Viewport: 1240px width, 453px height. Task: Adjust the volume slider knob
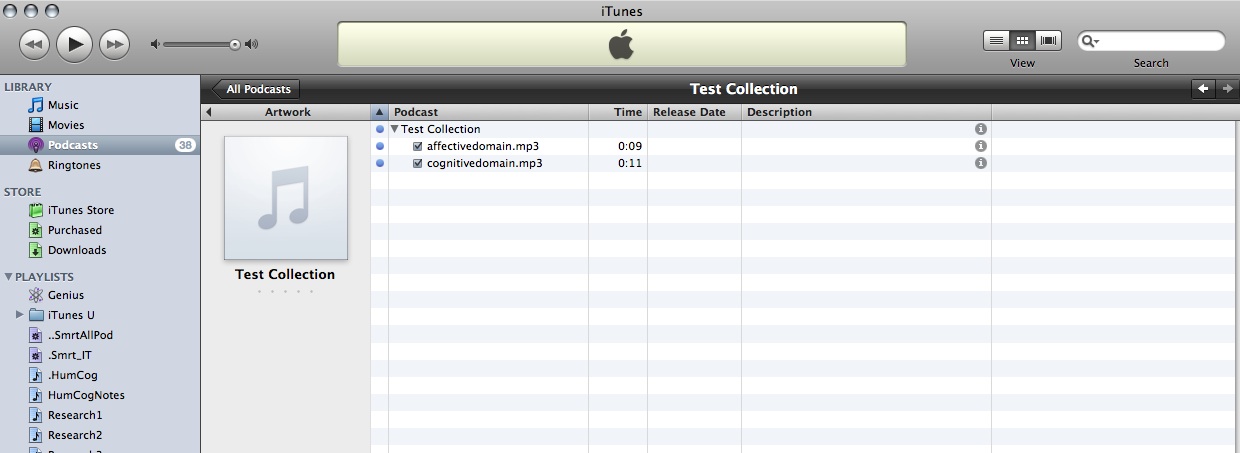235,44
